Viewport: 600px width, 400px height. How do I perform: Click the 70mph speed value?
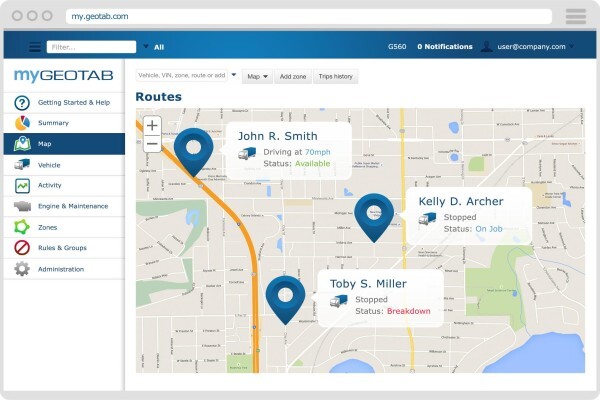tap(318, 152)
